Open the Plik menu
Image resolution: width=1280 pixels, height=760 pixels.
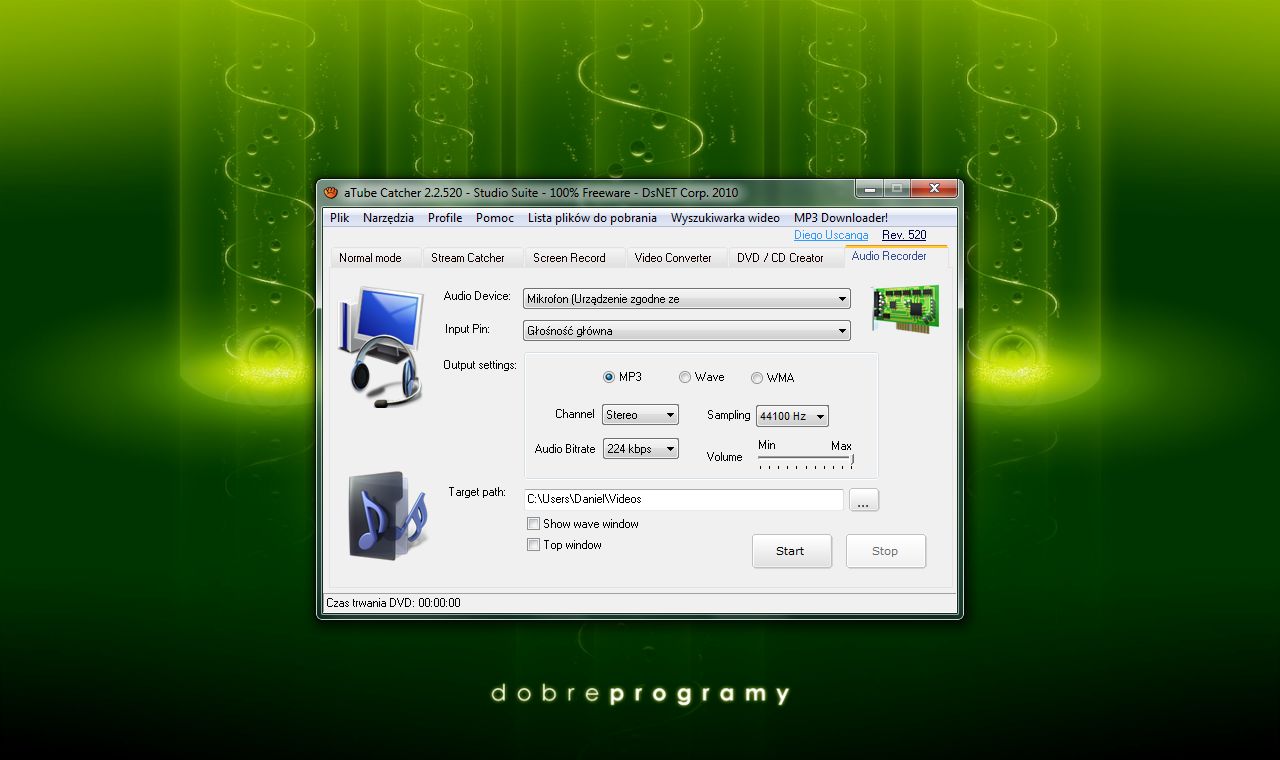pyautogui.click(x=340, y=218)
